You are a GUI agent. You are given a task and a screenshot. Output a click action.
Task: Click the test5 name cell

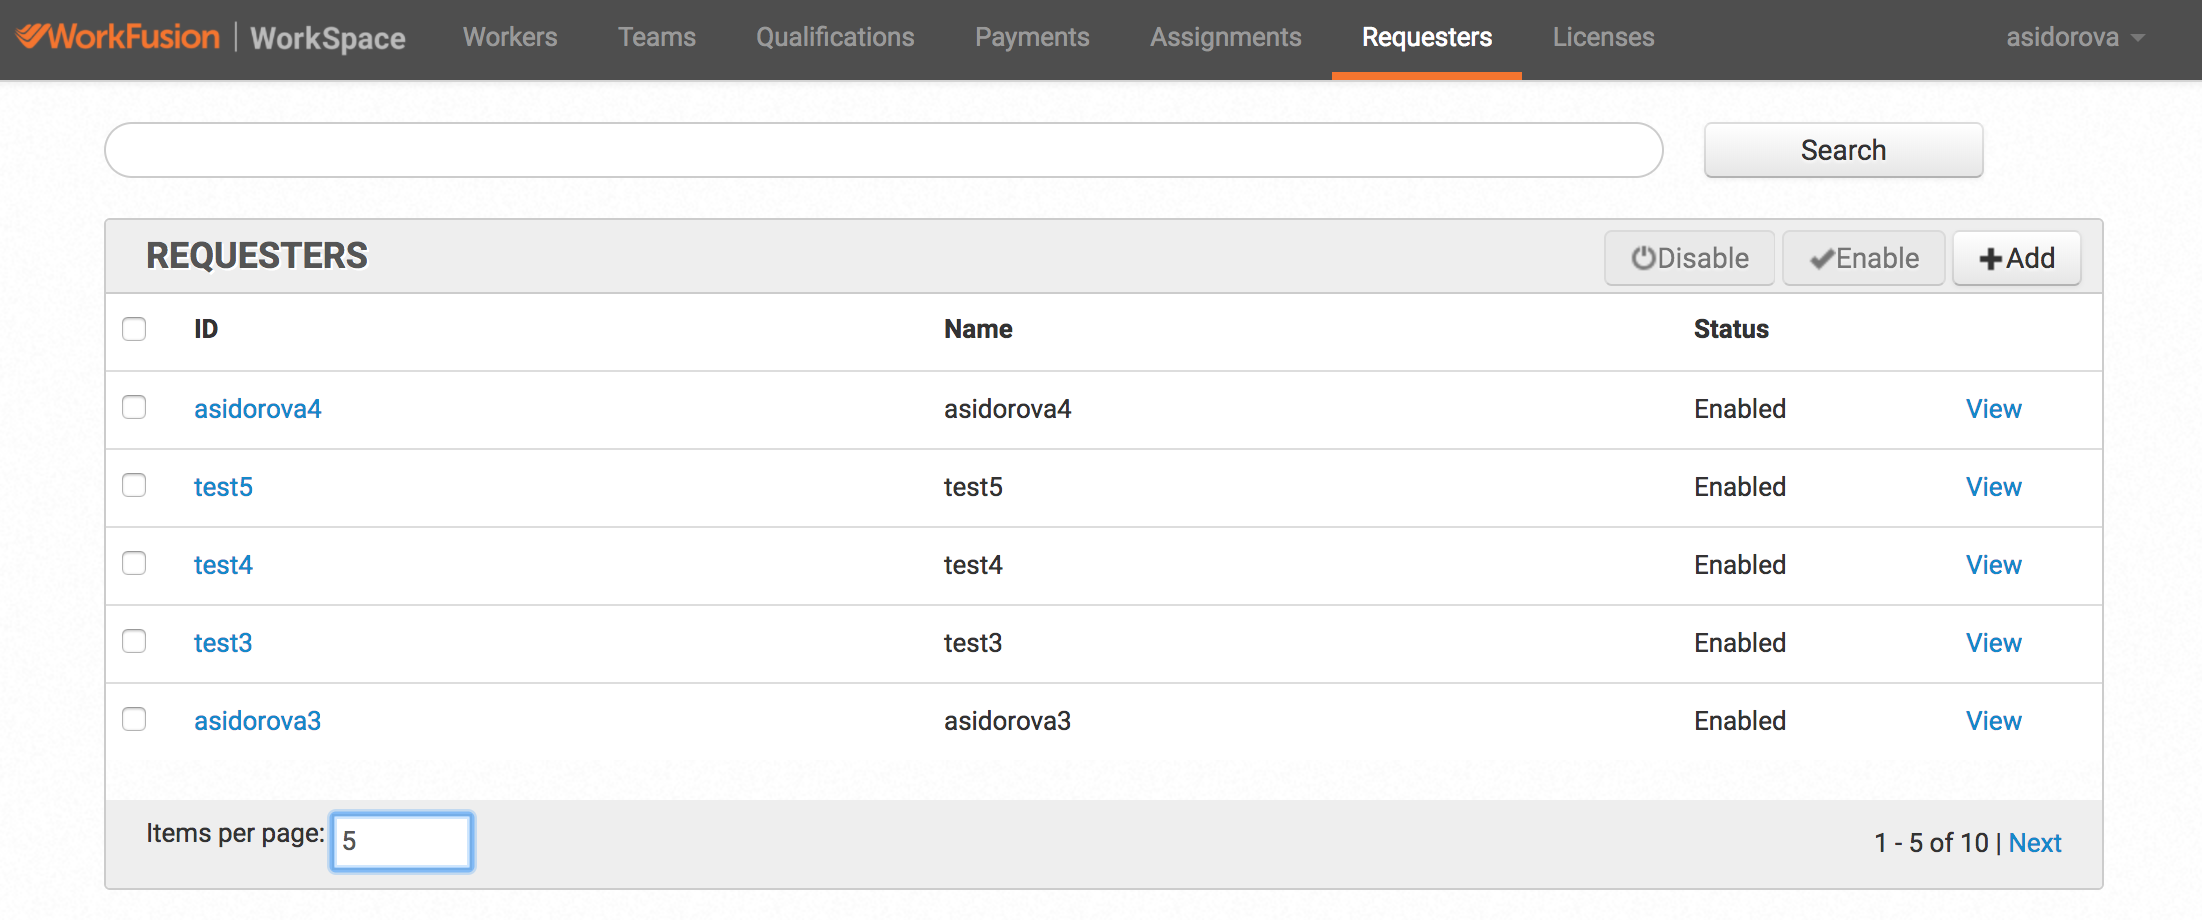[973, 487]
